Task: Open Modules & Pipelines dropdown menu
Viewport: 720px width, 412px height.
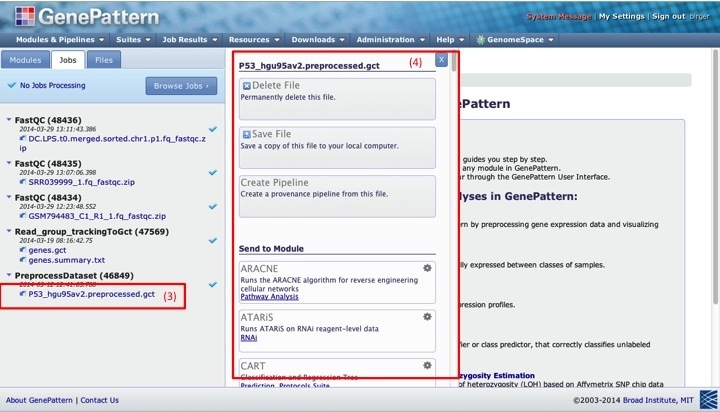Action: tap(60, 40)
